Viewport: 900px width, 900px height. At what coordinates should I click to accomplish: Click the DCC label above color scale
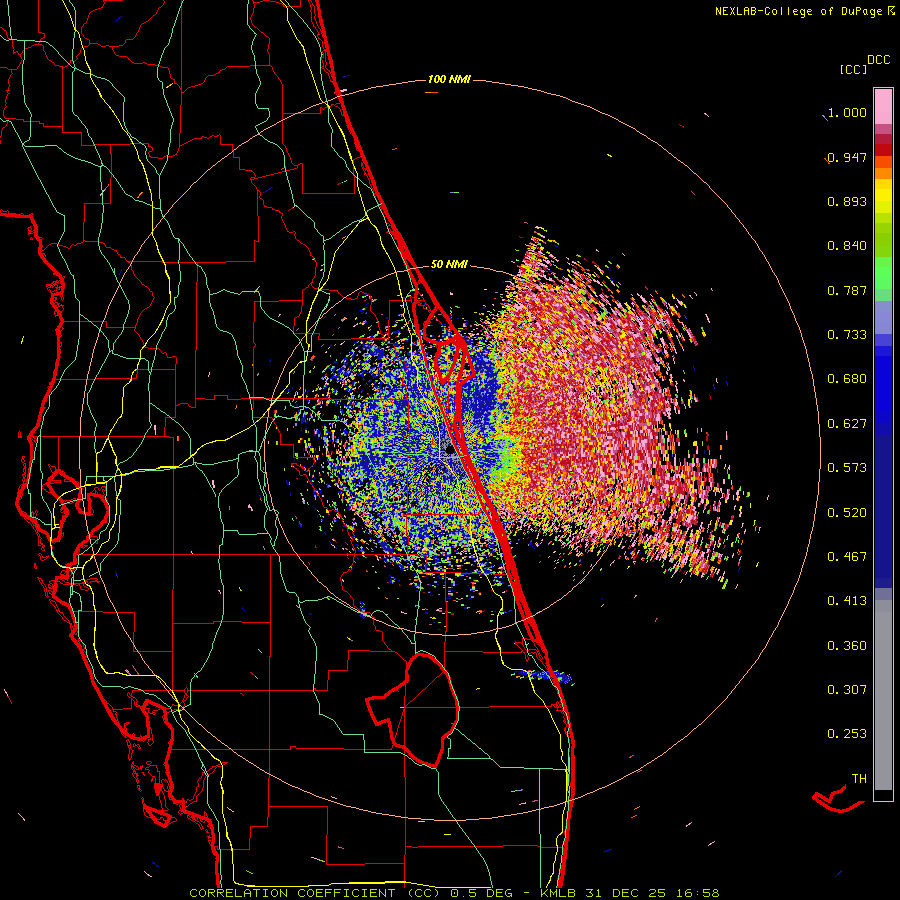(x=878, y=60)
